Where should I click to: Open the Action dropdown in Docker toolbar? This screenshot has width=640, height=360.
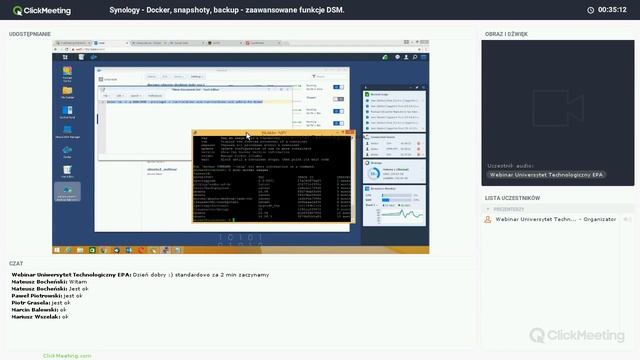179,76
